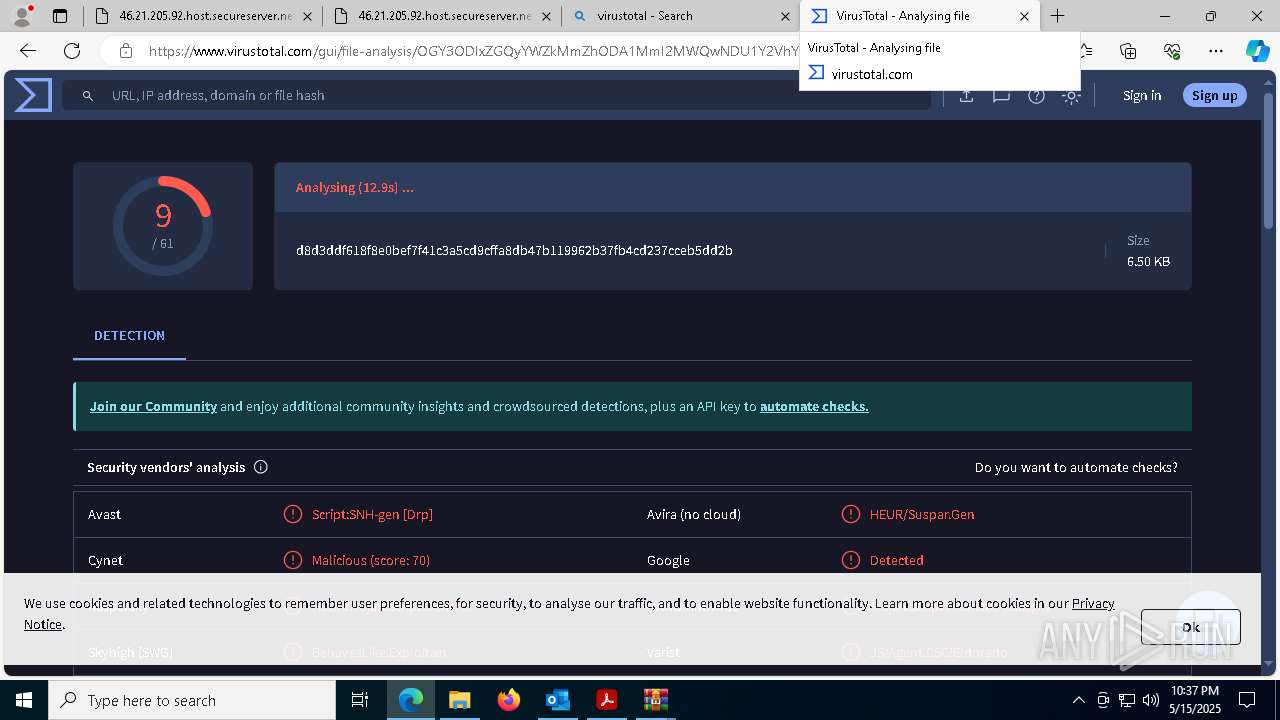1280x720 pixels.
Task: Open File Explorer from the taskbar
Action: [x=459, y=700]
